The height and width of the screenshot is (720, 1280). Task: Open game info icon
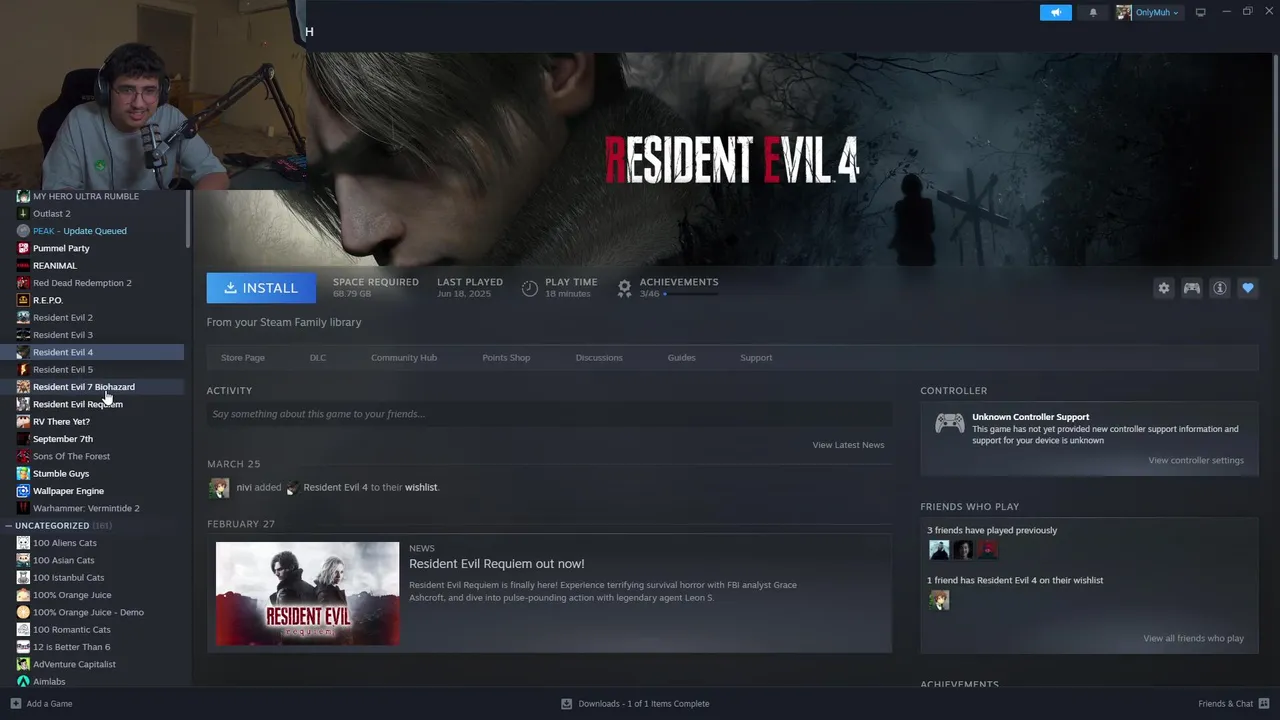click(x=1220, y=288)
